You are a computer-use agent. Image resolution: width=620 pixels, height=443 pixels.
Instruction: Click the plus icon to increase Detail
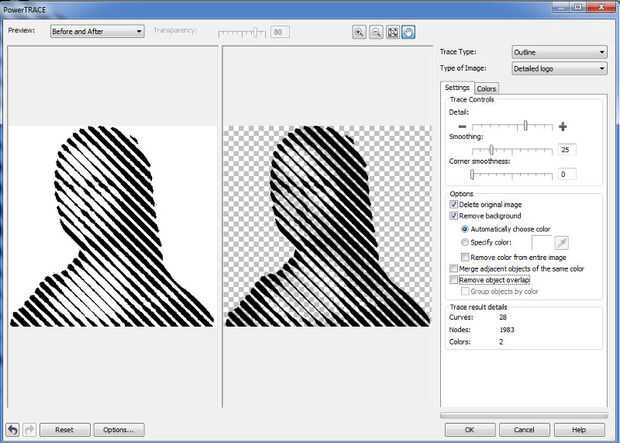563,127
